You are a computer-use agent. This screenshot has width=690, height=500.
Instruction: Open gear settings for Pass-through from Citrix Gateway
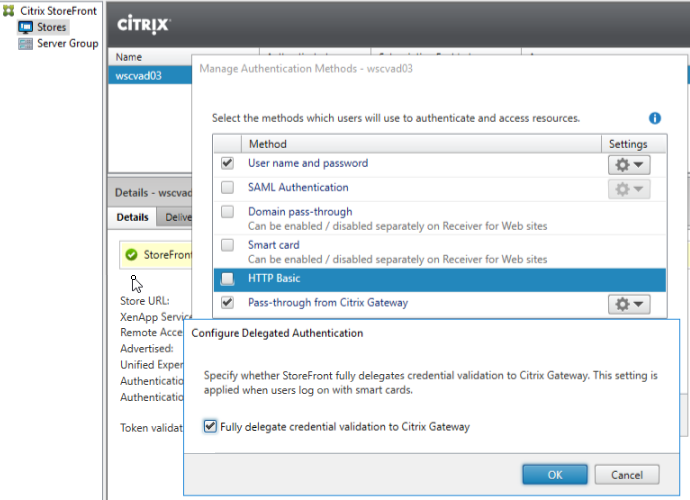[629, 304]
